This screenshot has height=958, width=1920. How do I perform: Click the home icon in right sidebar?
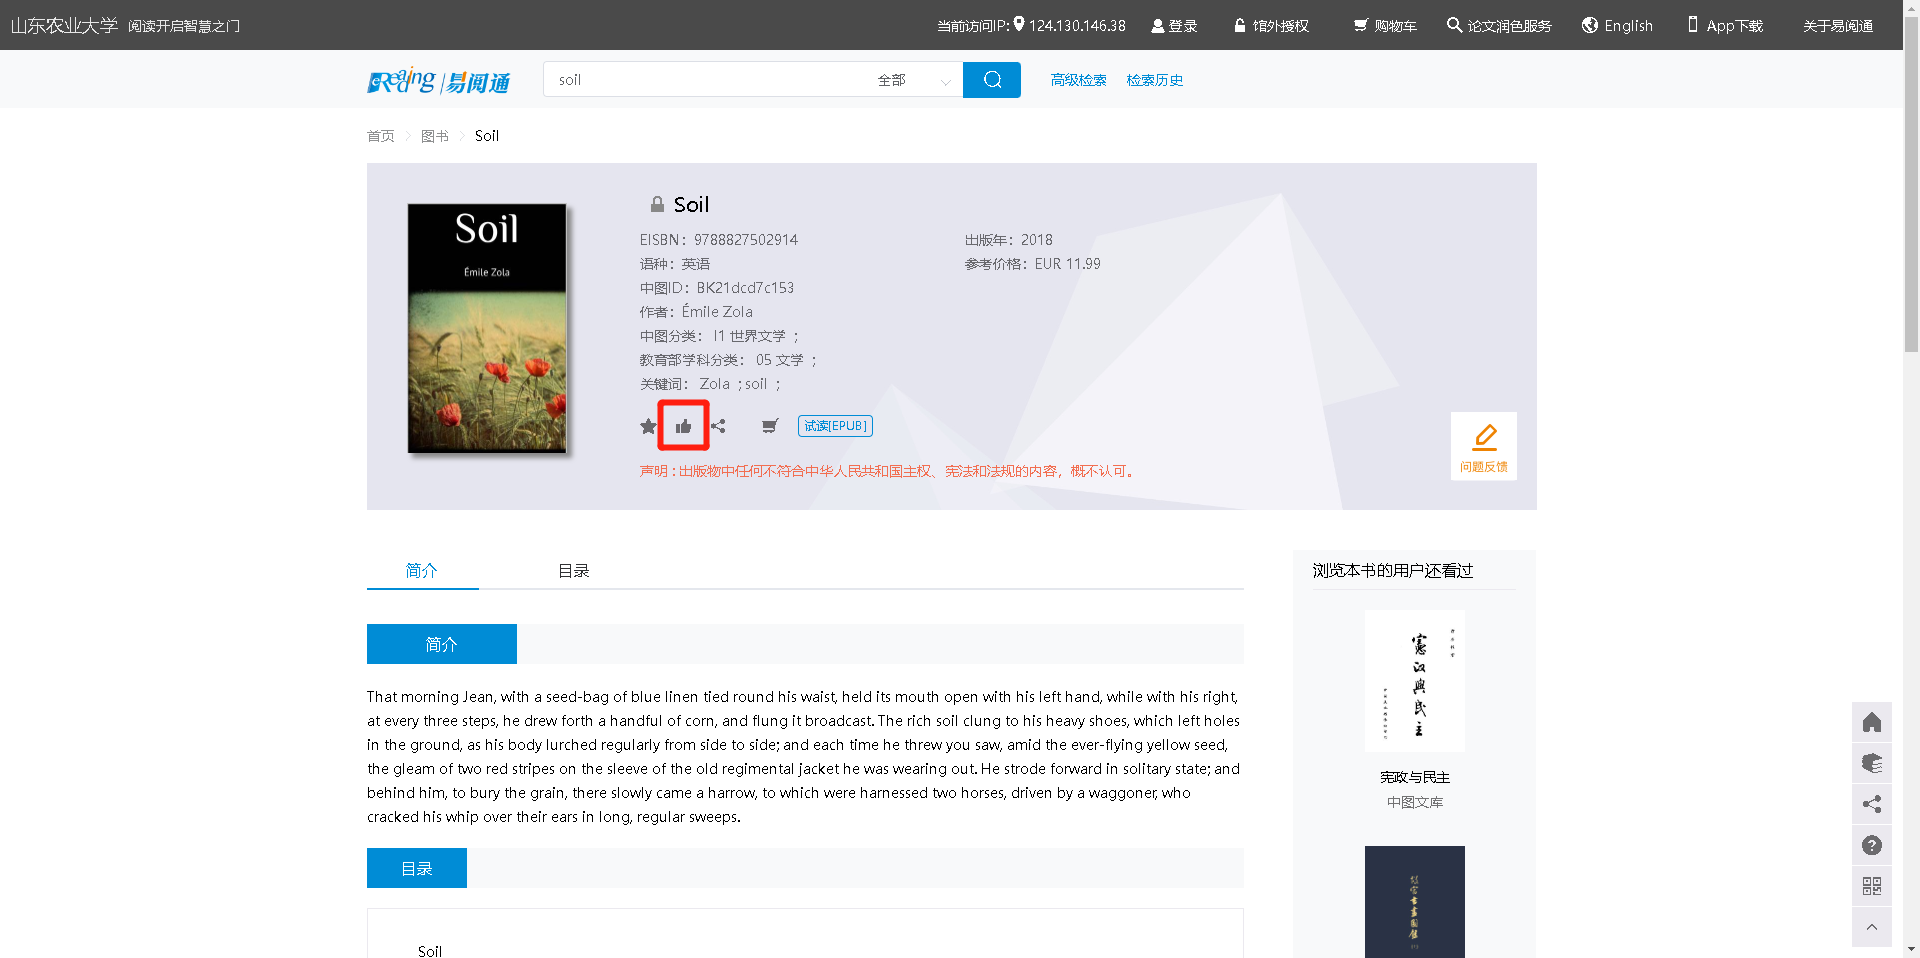[x=1871, y=722]
